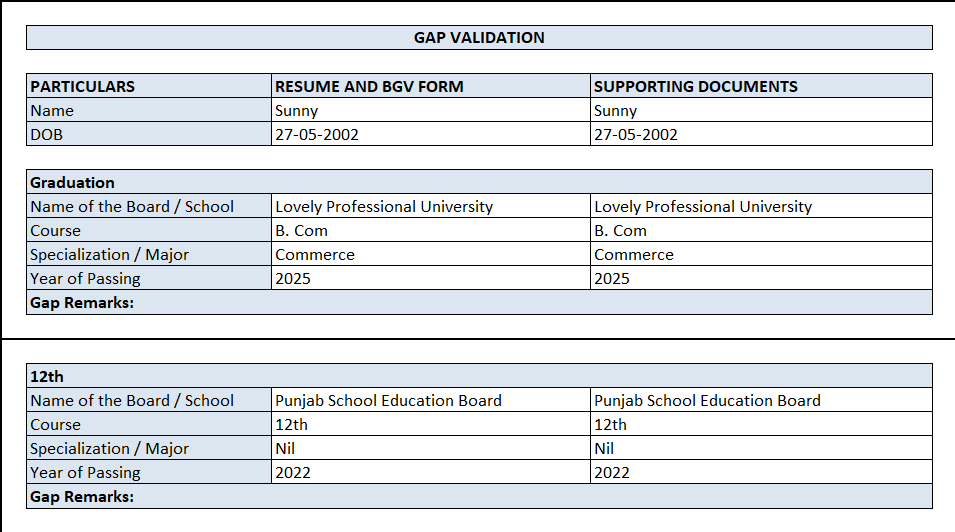Select the Name label cell
The width and height of the screenshot is (955, 532).
coord(52,111)
